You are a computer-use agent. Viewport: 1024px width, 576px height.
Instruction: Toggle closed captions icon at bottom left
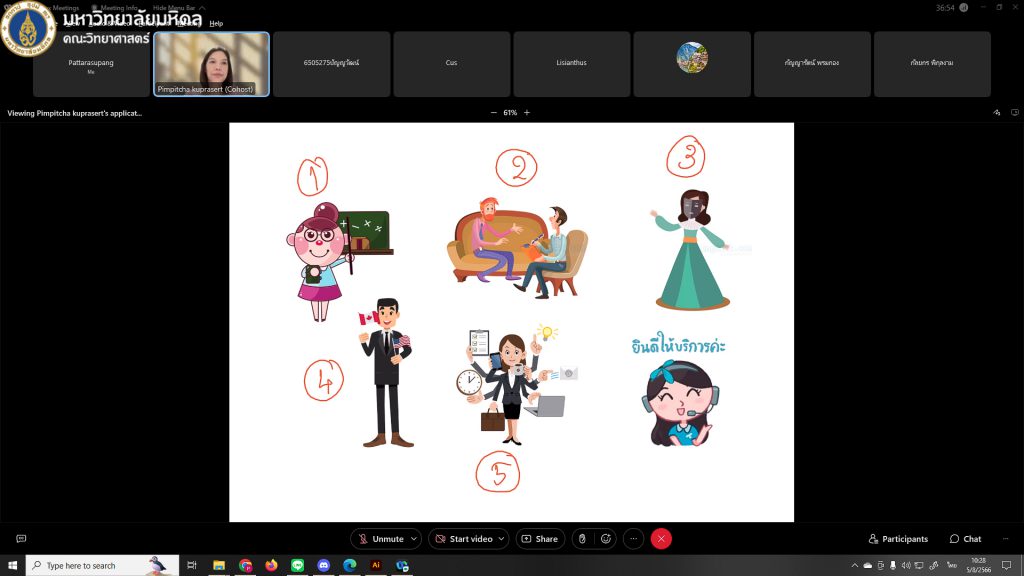click(21, 539)
